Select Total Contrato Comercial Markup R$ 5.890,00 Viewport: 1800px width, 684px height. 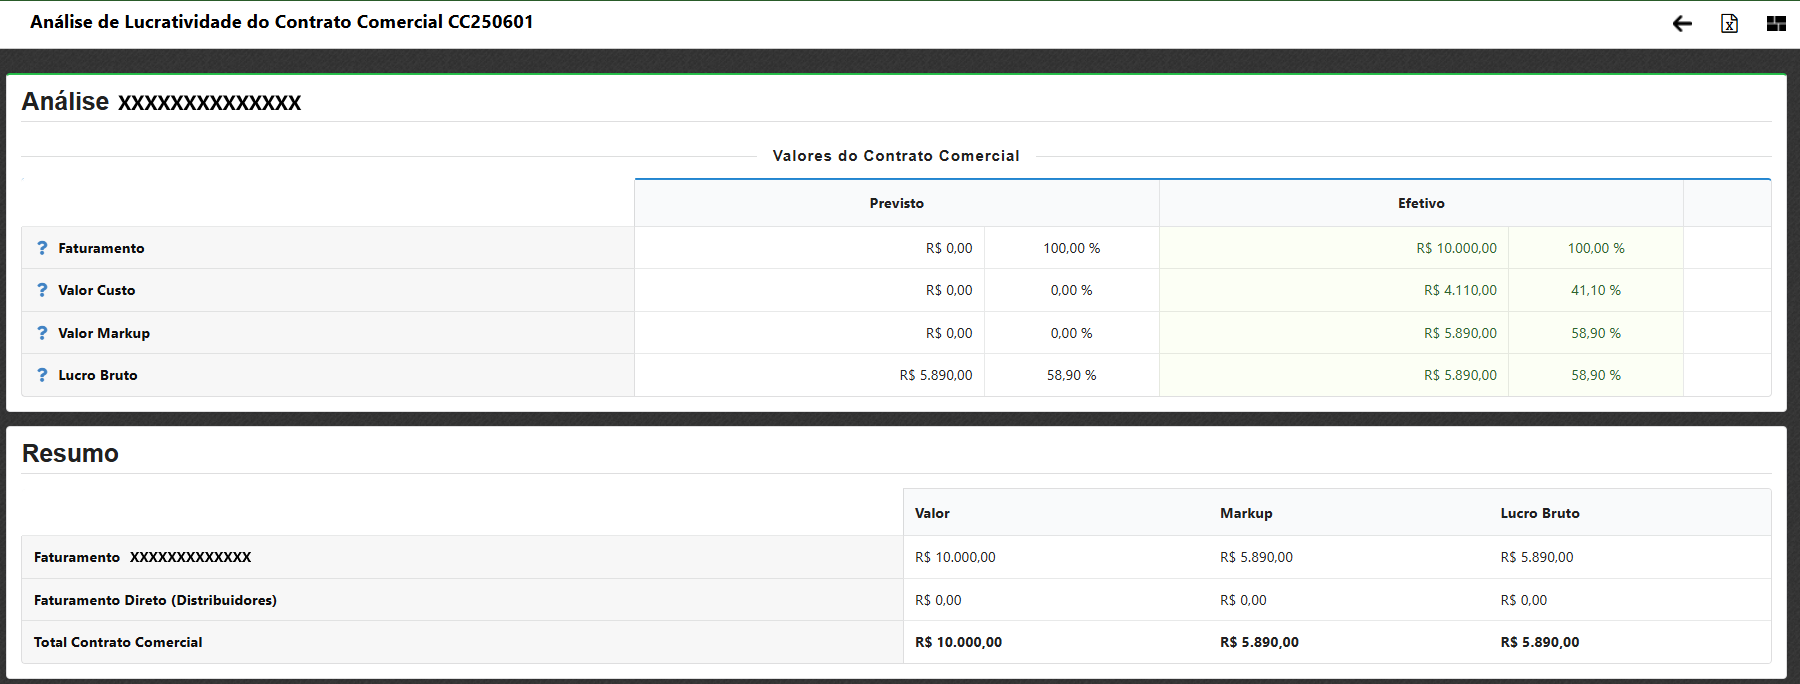[1259, 642]
